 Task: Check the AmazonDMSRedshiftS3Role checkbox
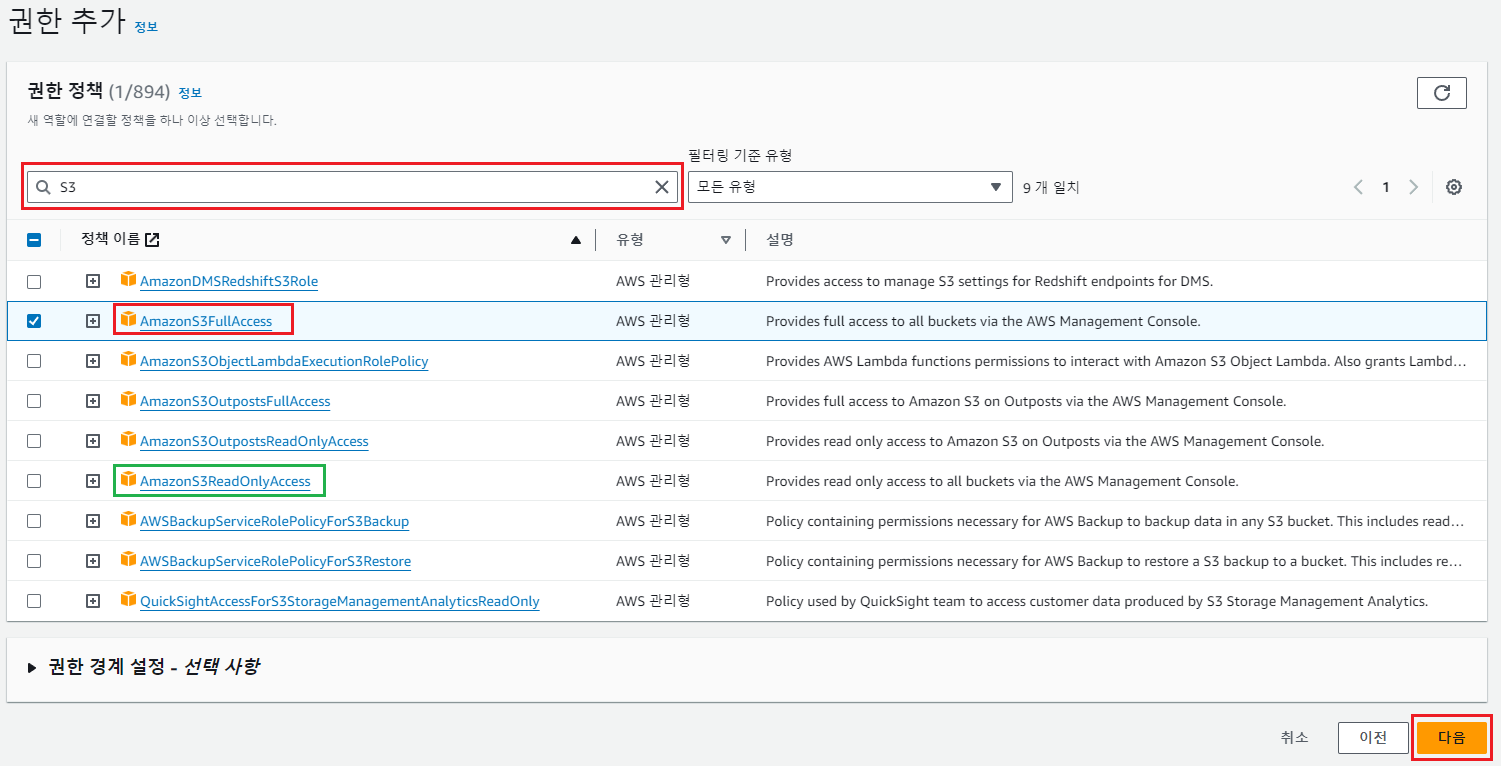[x=34, y=281]
